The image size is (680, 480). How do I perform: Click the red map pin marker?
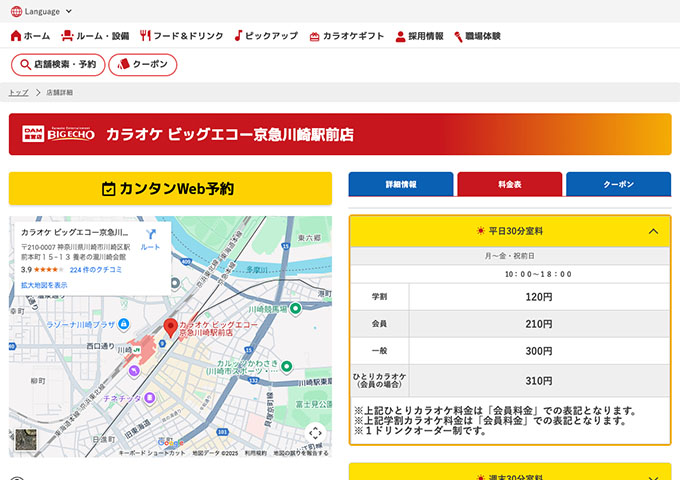[x=170, y=328]
